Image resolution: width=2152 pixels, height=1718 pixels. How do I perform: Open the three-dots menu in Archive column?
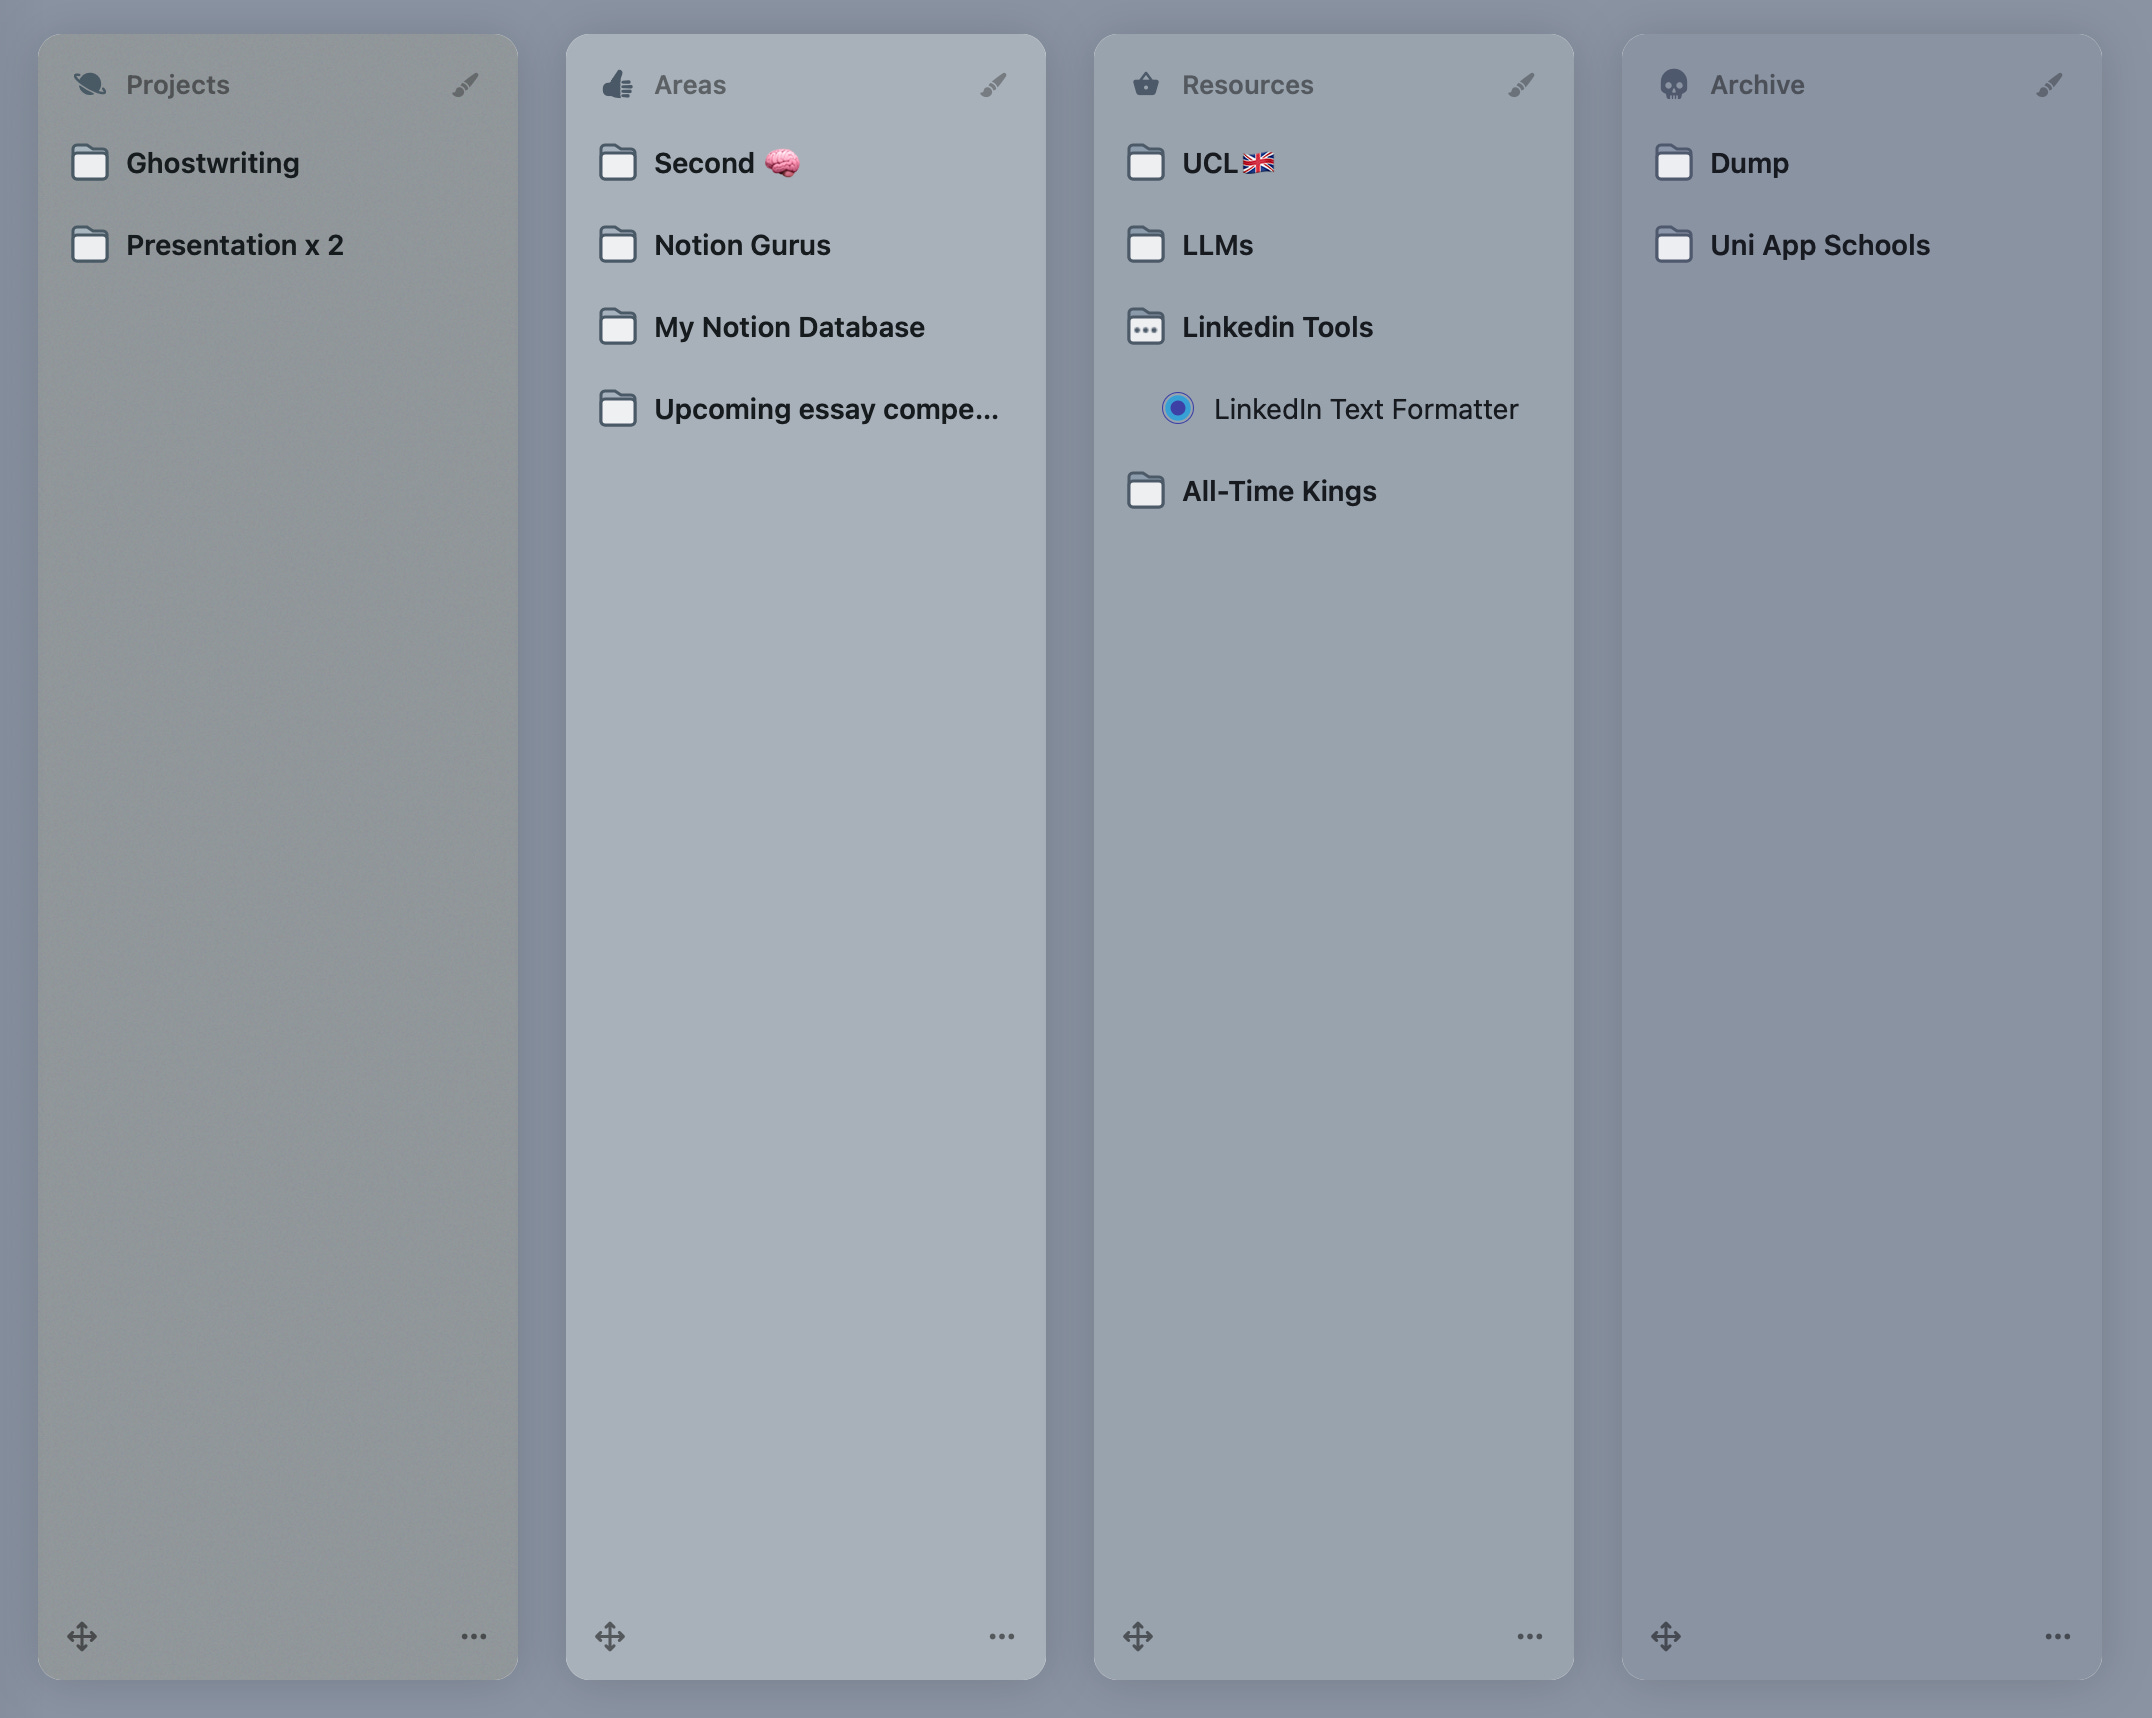(2057, 1636)
